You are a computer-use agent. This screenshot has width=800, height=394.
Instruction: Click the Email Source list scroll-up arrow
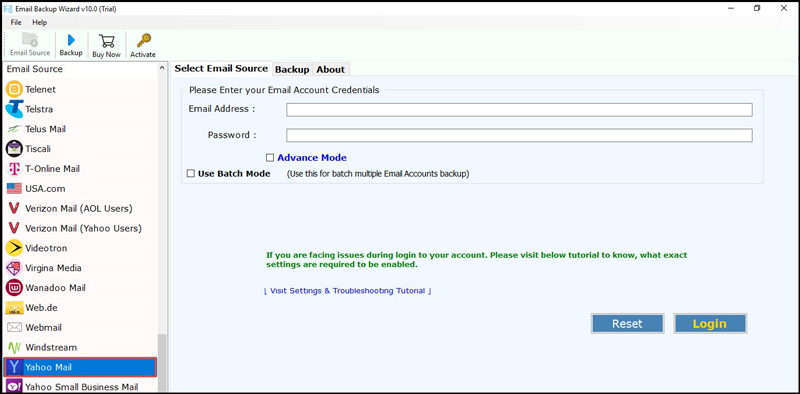pyautogui.click(x=162, y=68)
